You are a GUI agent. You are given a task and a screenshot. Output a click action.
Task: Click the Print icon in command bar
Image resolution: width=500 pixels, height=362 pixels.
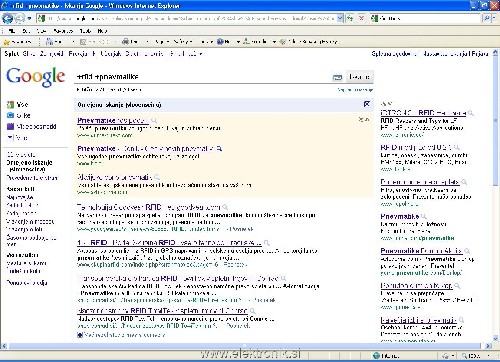(125, 42)
